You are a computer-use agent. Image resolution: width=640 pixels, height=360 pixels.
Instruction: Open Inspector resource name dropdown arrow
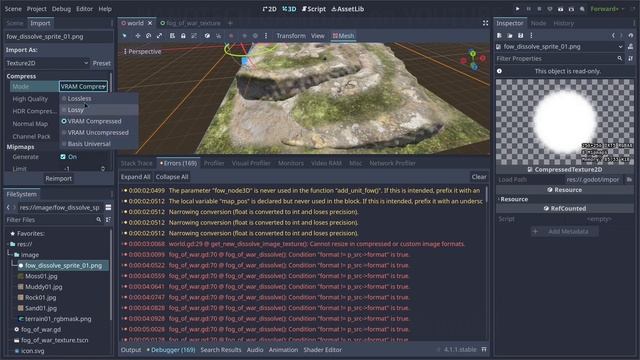(x=620, y=47)
